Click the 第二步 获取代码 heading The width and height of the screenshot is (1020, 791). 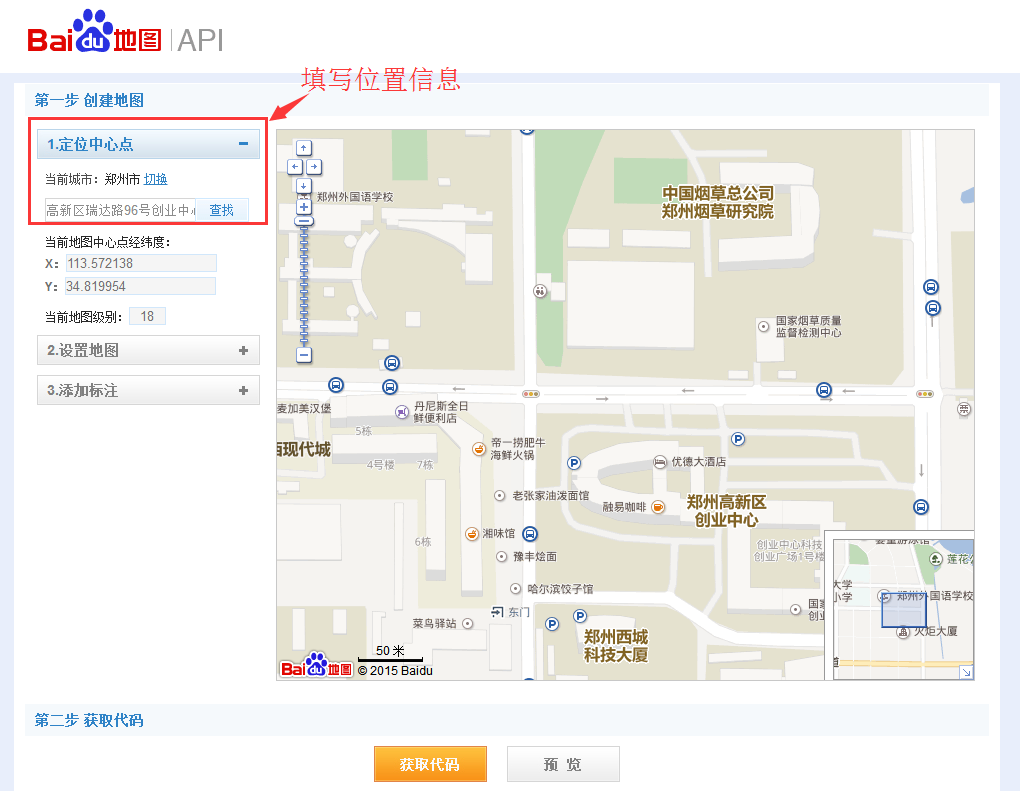click(x=89, y=720)
